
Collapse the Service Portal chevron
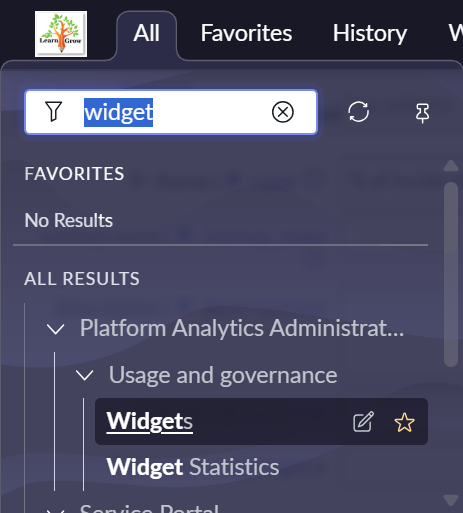pos(55,510)
